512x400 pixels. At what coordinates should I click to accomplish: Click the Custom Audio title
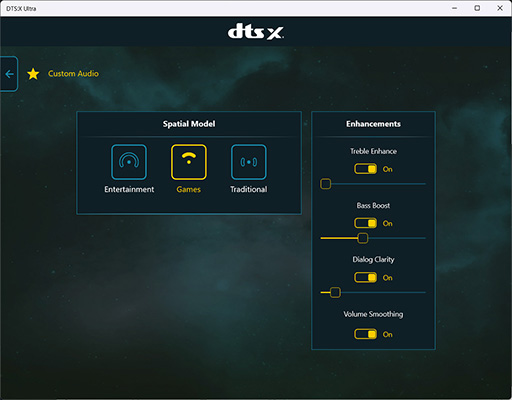click(x=73, y=74)
